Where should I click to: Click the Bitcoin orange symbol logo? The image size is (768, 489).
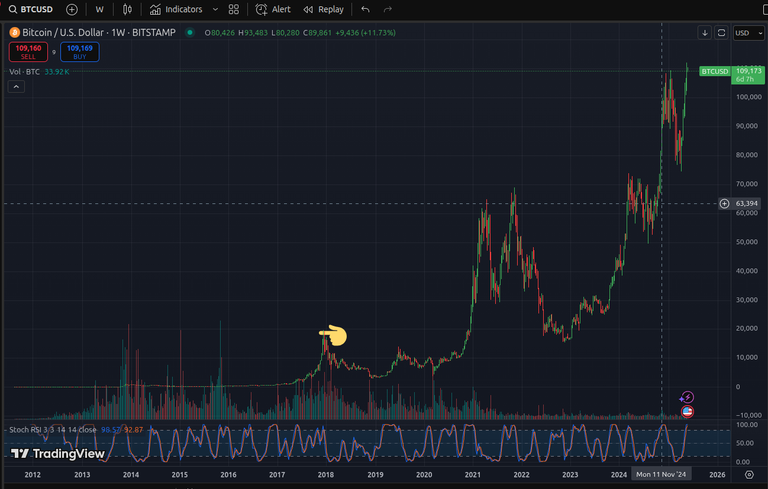(14, 33)
